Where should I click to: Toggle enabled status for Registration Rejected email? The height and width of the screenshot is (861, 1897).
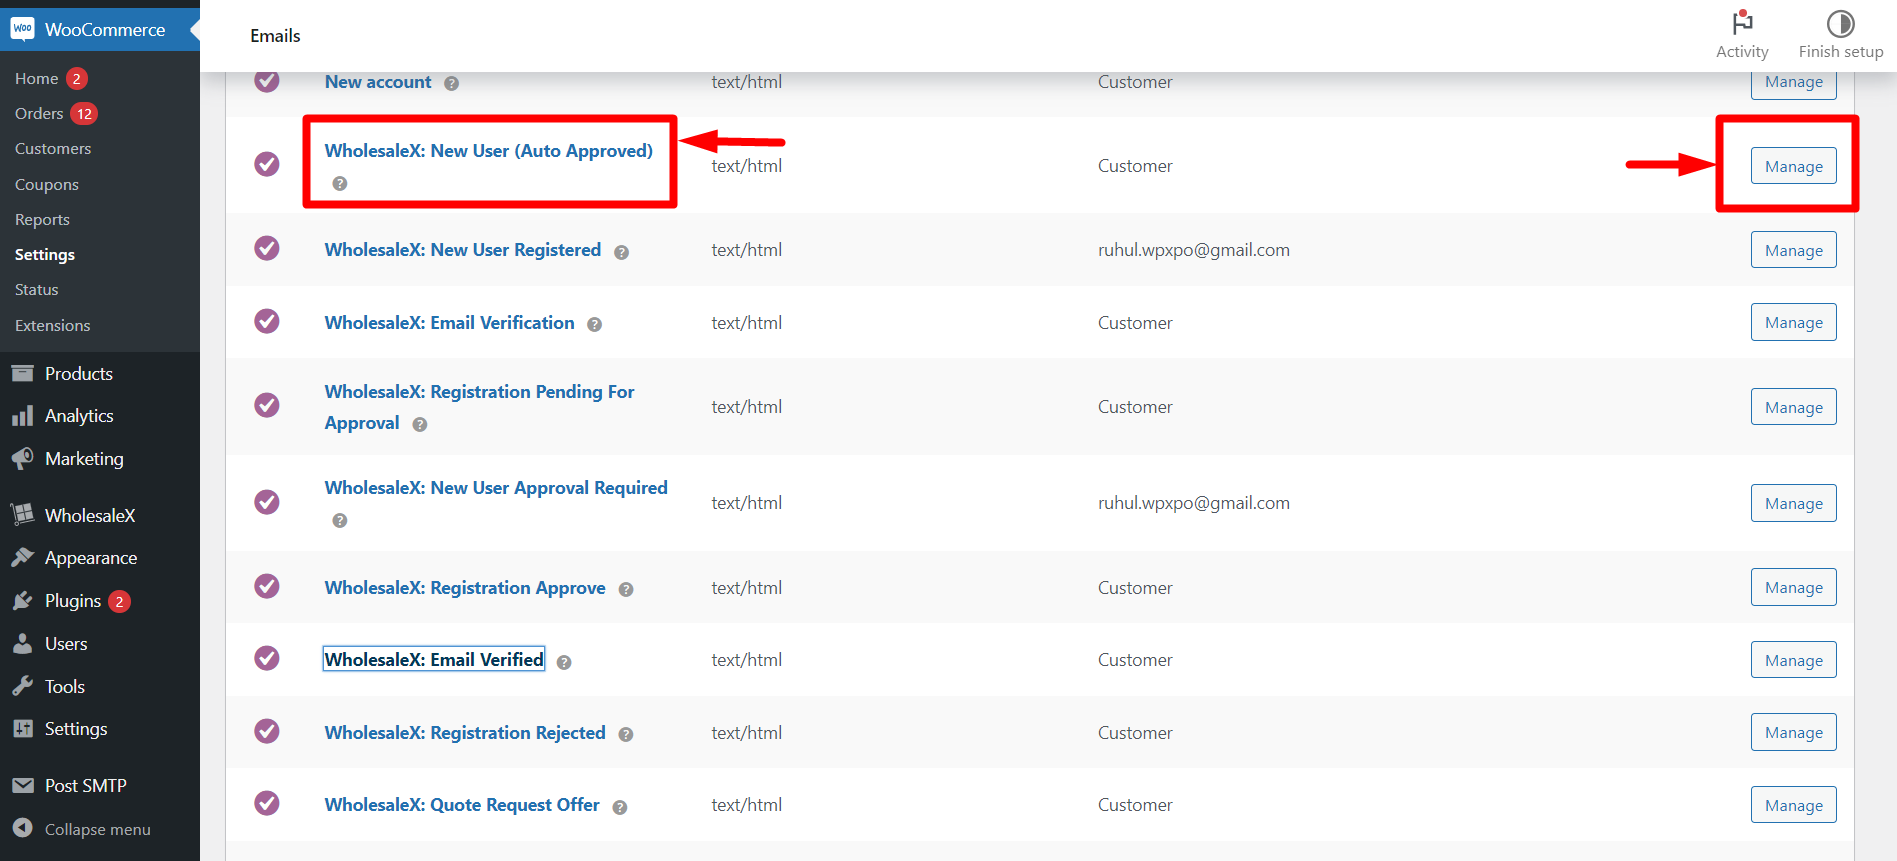click(x=267, y=731)
